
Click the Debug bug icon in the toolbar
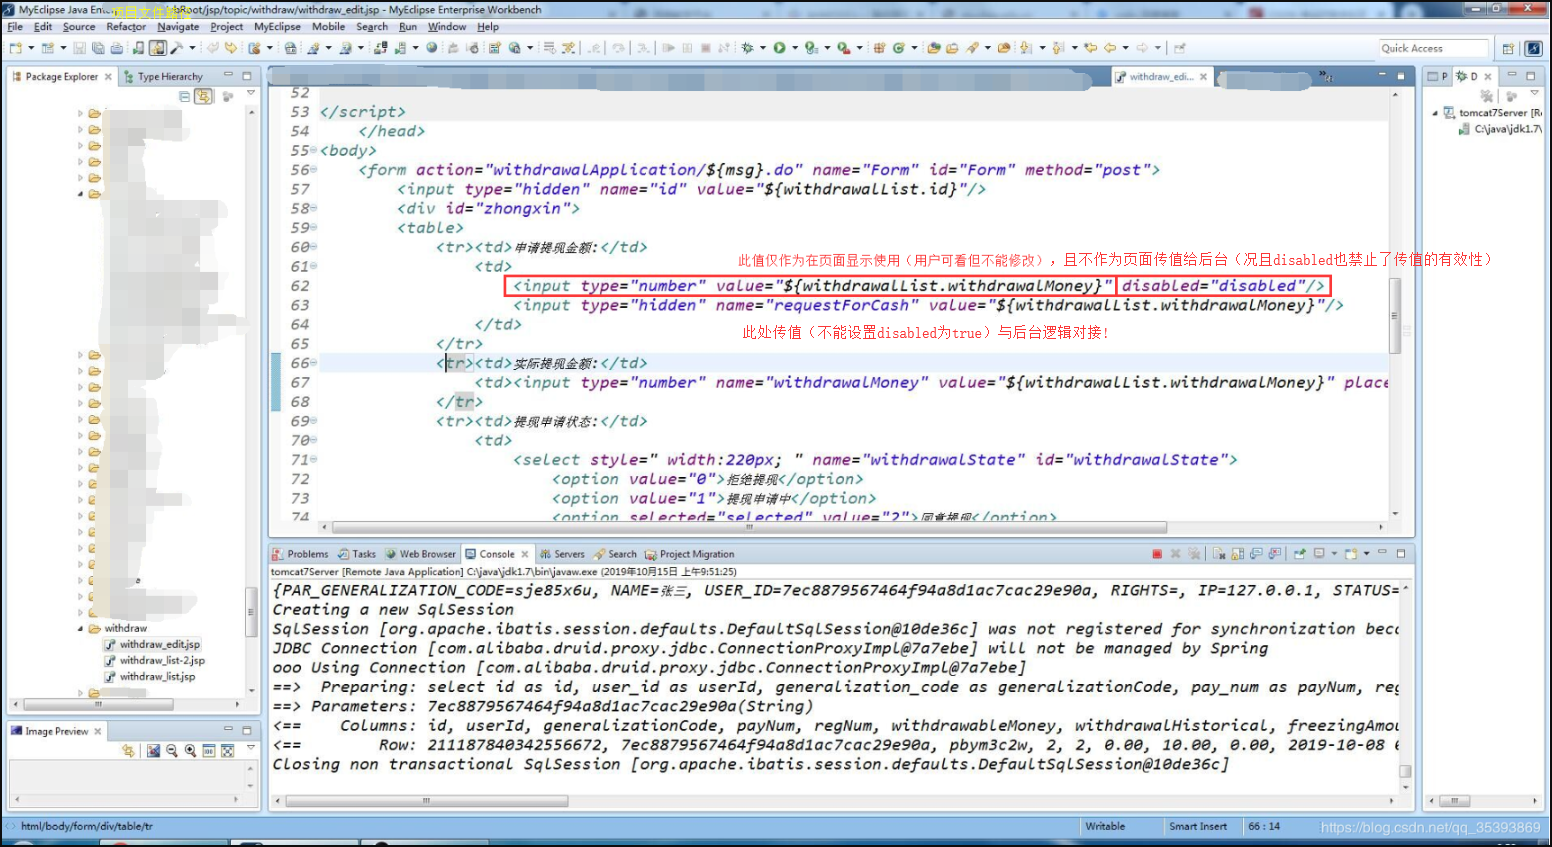tap(747, 48)
